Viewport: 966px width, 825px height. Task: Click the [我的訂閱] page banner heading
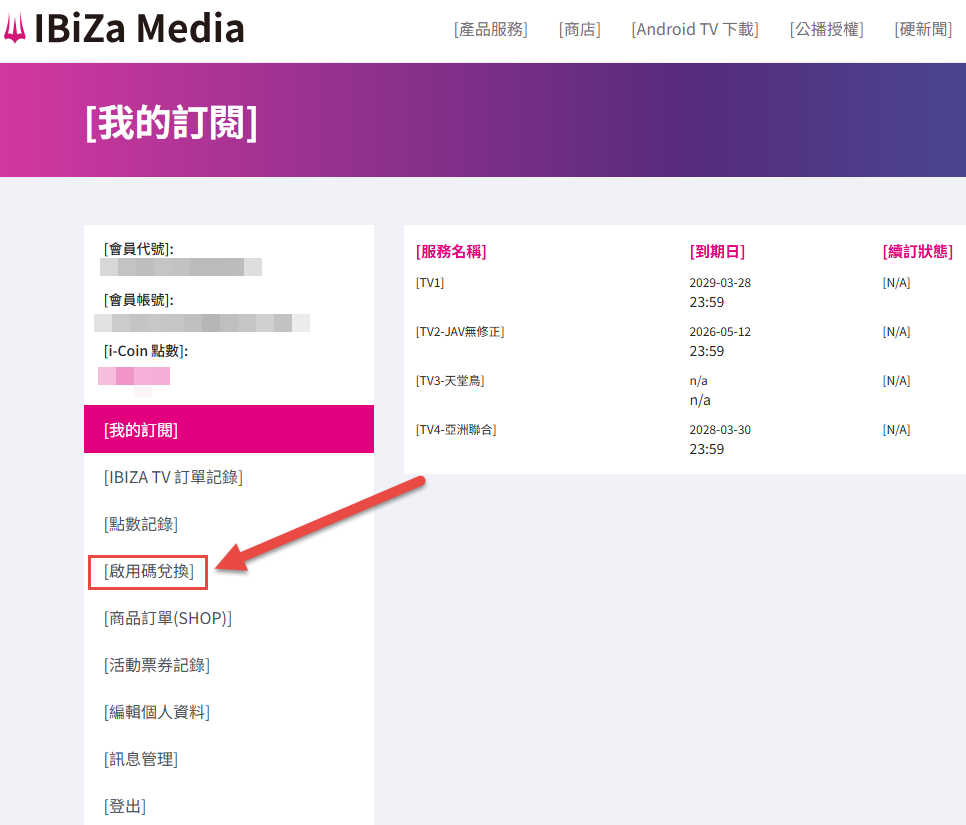click(171, 123)
